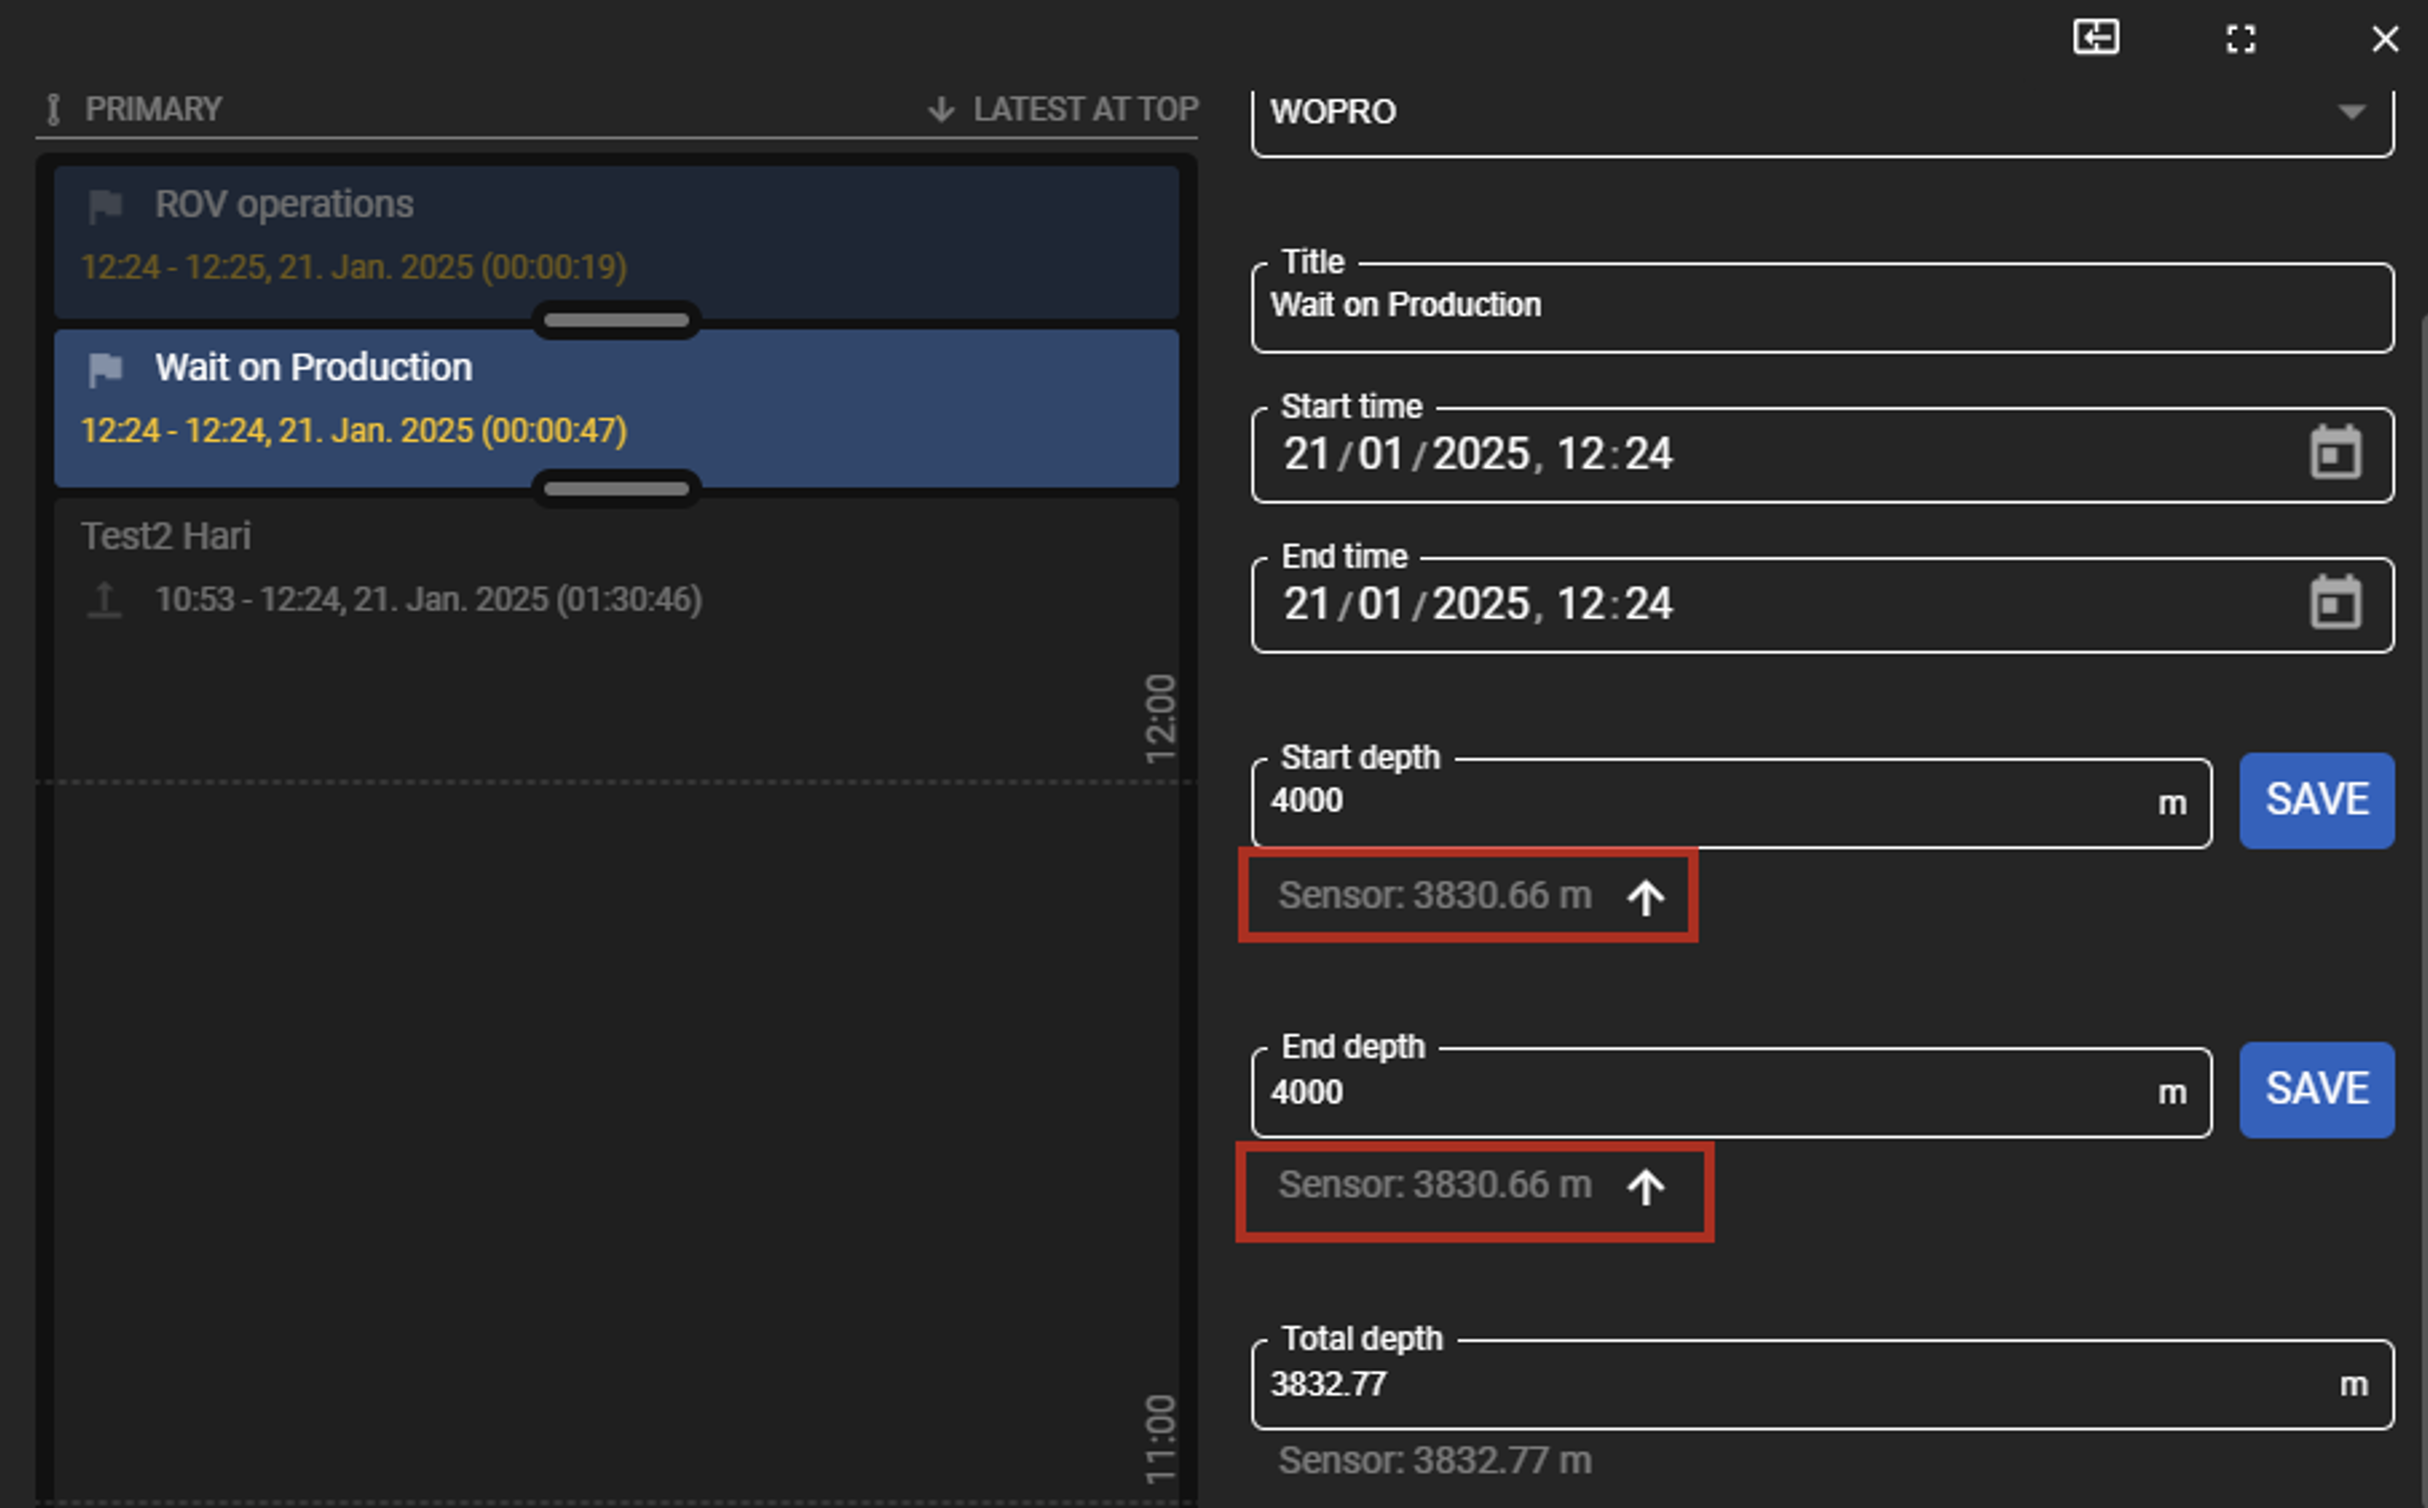The image size is (2428, 1508).
Task: Toggle LATEST AT TOP sort order
Action: click(x=1063, y=109)
